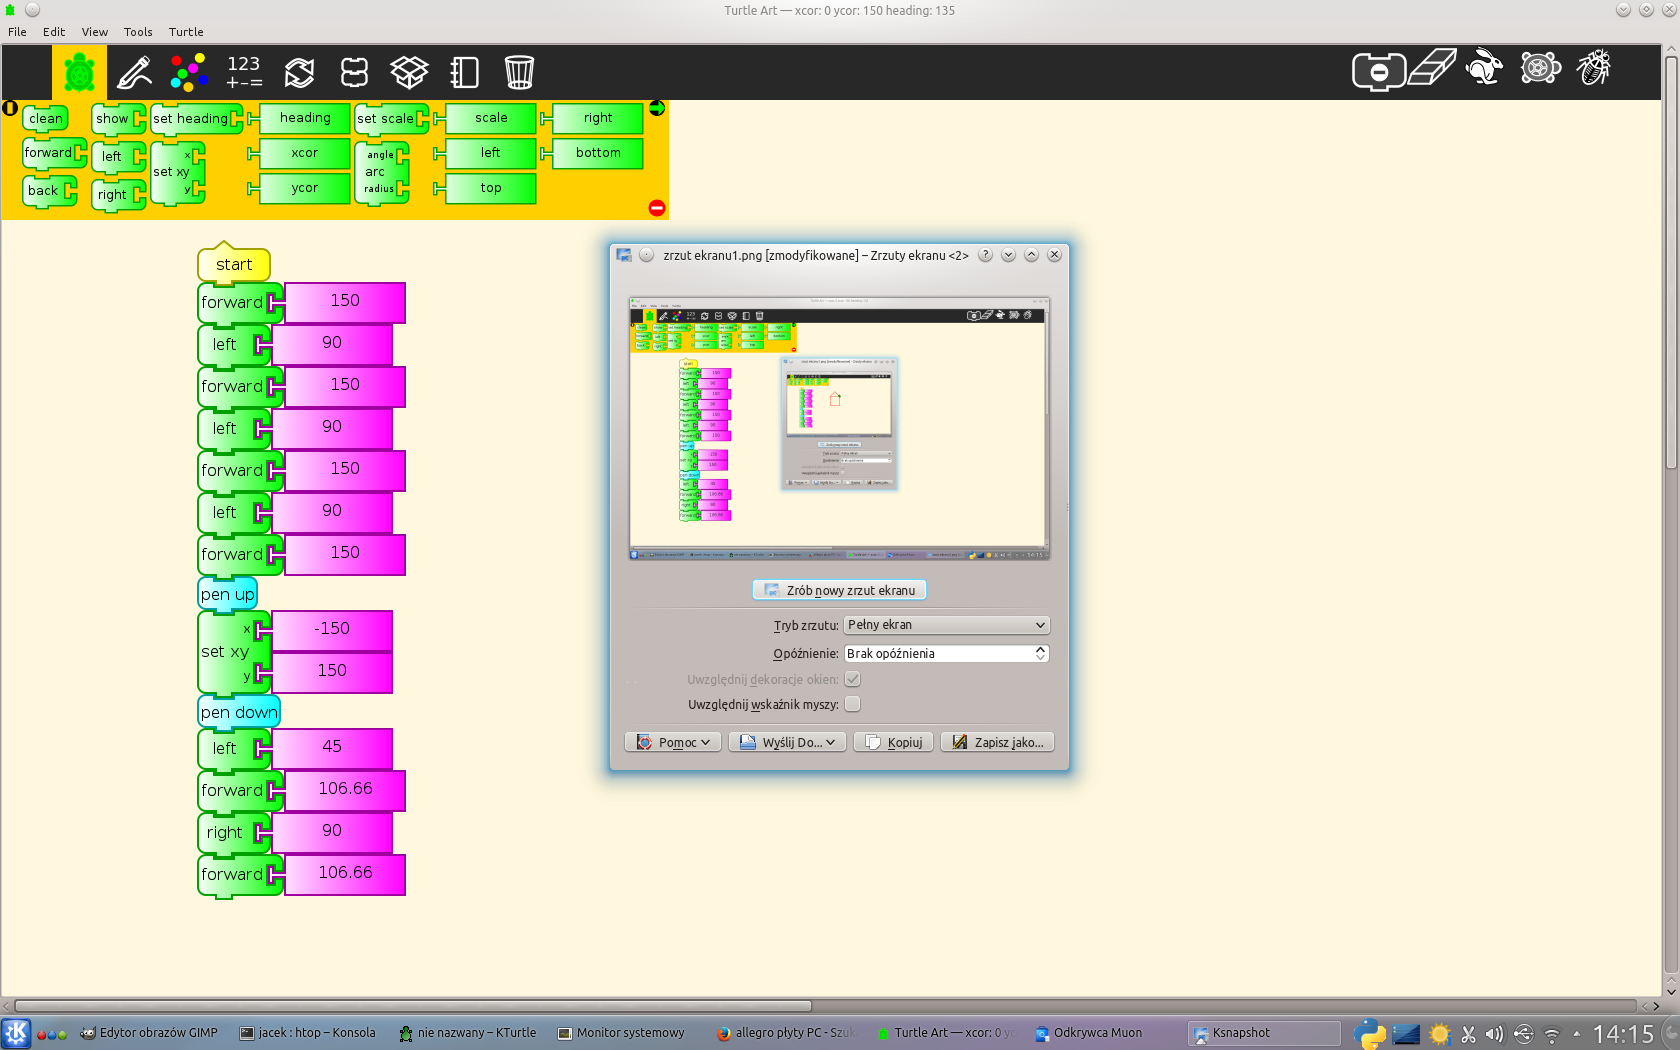This screenshot has width=1680, height=1050.
Task: Expand the Tryb zrzutu dropdown
Action: pos(946,625)
